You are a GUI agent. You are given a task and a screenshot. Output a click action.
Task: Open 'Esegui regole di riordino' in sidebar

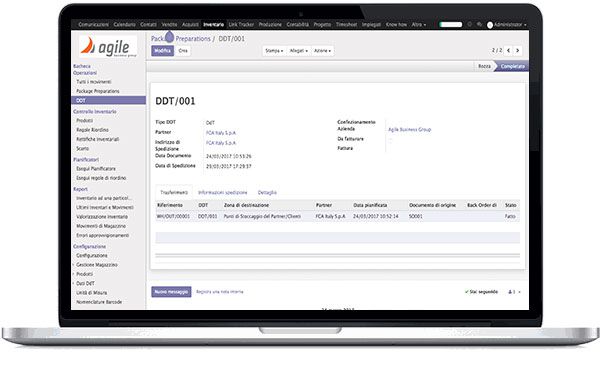point(101,178)
